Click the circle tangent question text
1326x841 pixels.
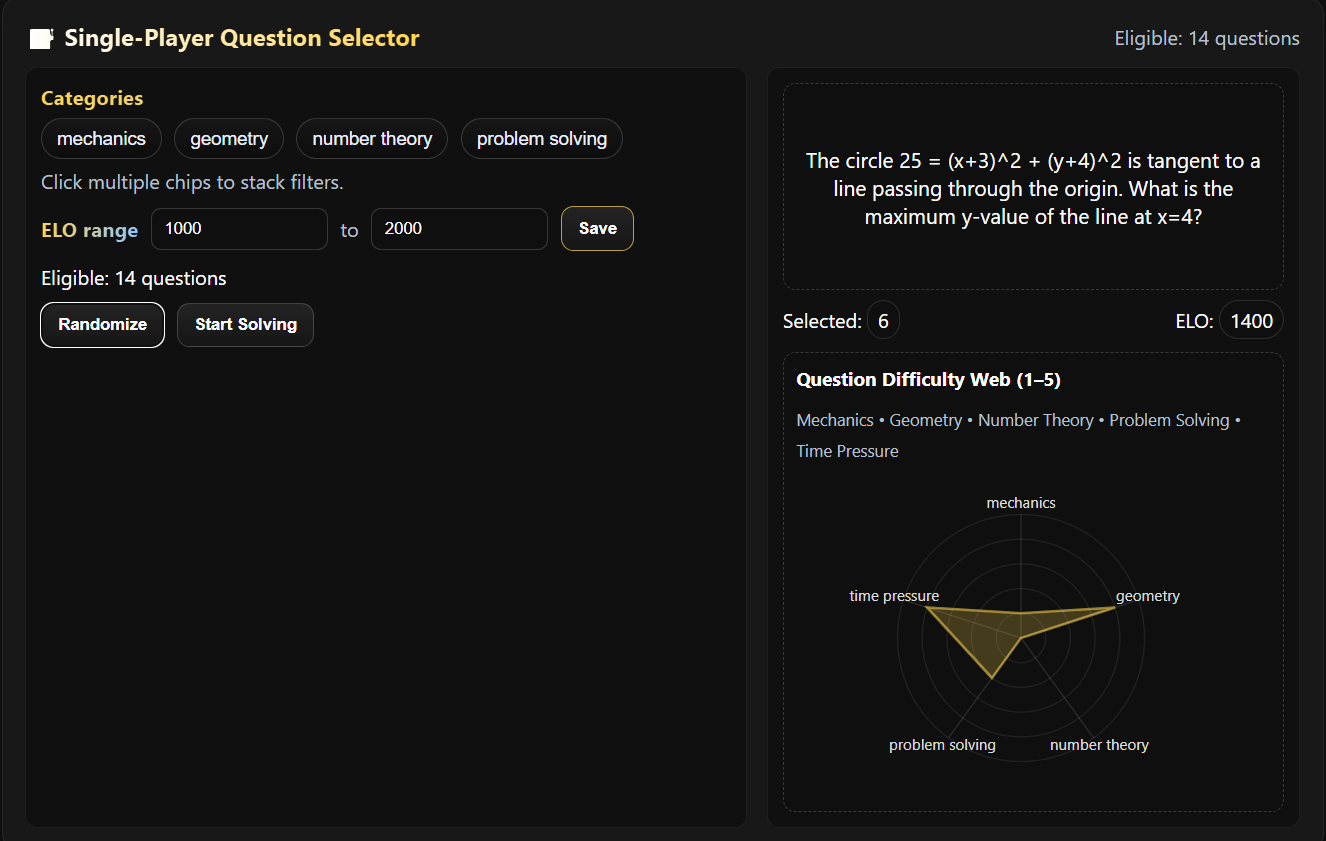pos(1033,189)
